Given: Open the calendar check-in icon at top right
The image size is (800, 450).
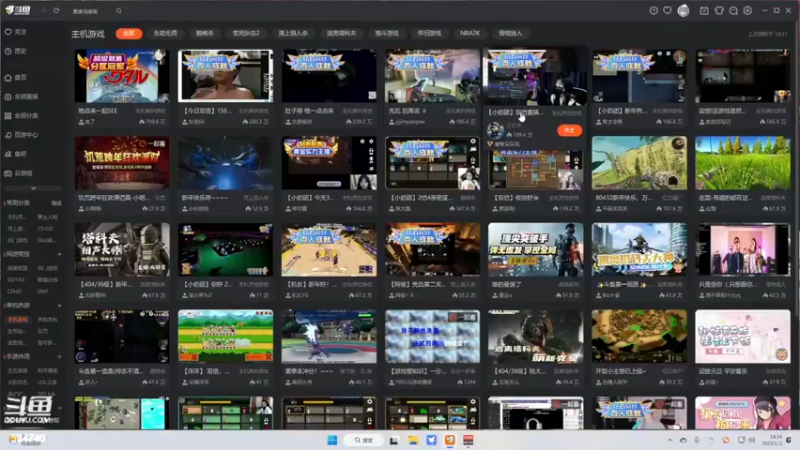Looking at the screenshot, I should 704,10.
